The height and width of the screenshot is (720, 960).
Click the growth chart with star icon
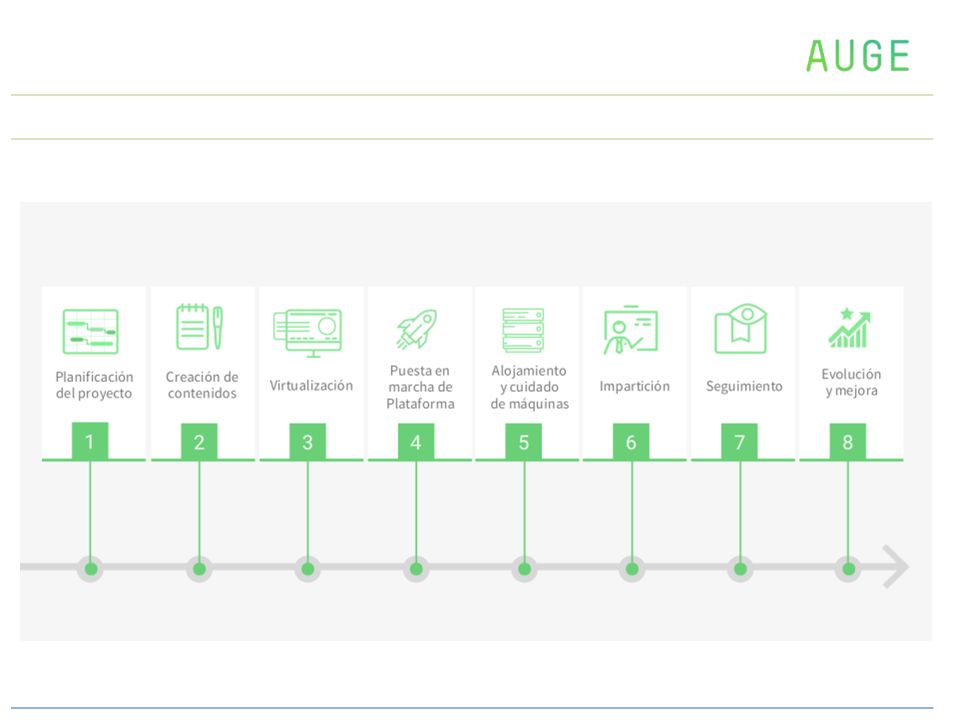pyautogui.click(x=849, y=328)
